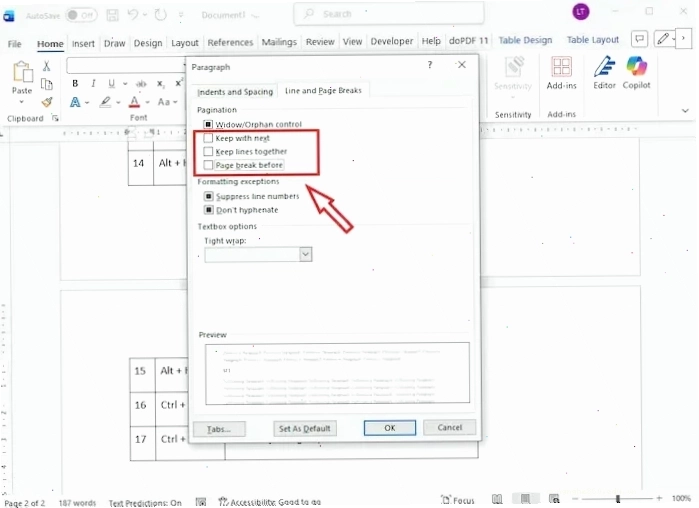Expand the Undo history dropdown arrow
This screenshot has height=508, width=699.
click(144, 15)
